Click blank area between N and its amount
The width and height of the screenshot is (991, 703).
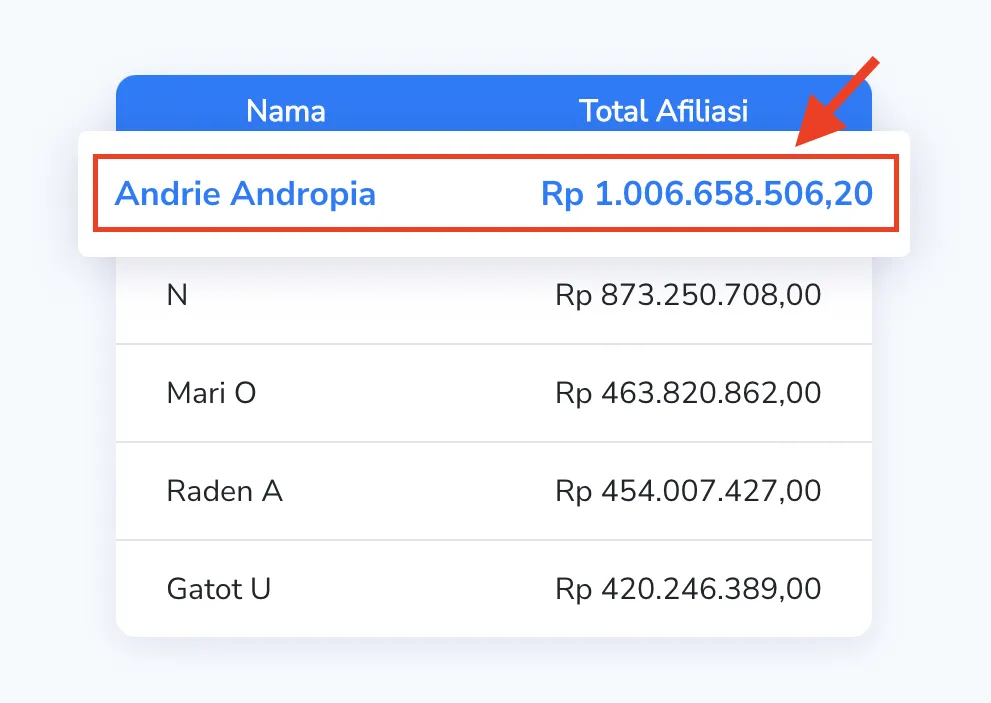[x=370, y=295]
